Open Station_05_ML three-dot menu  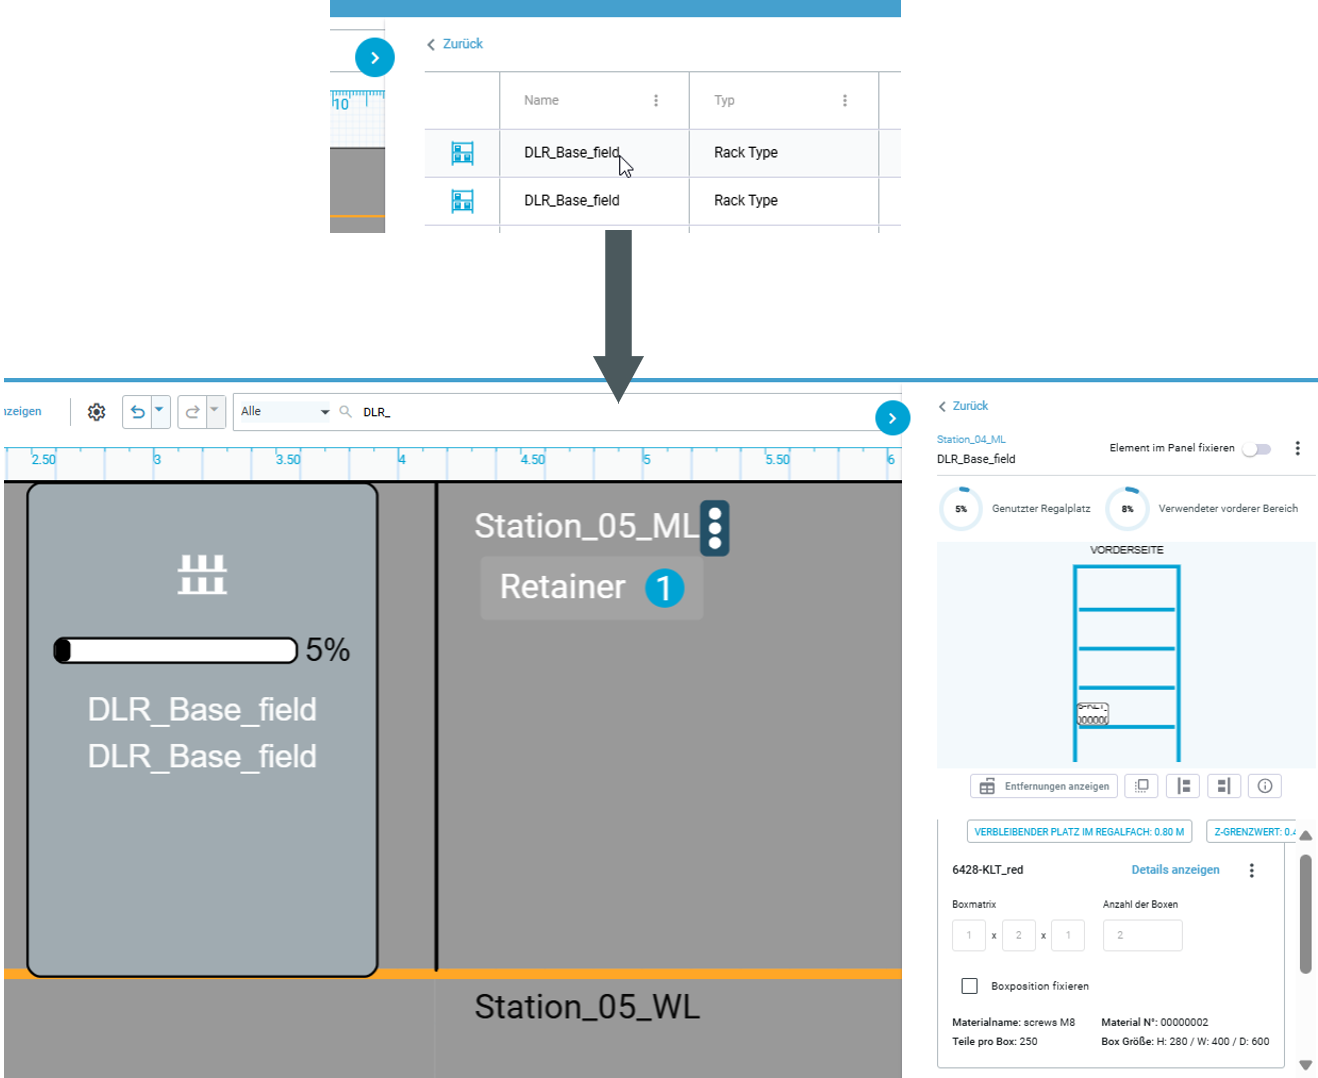[714, 528]
